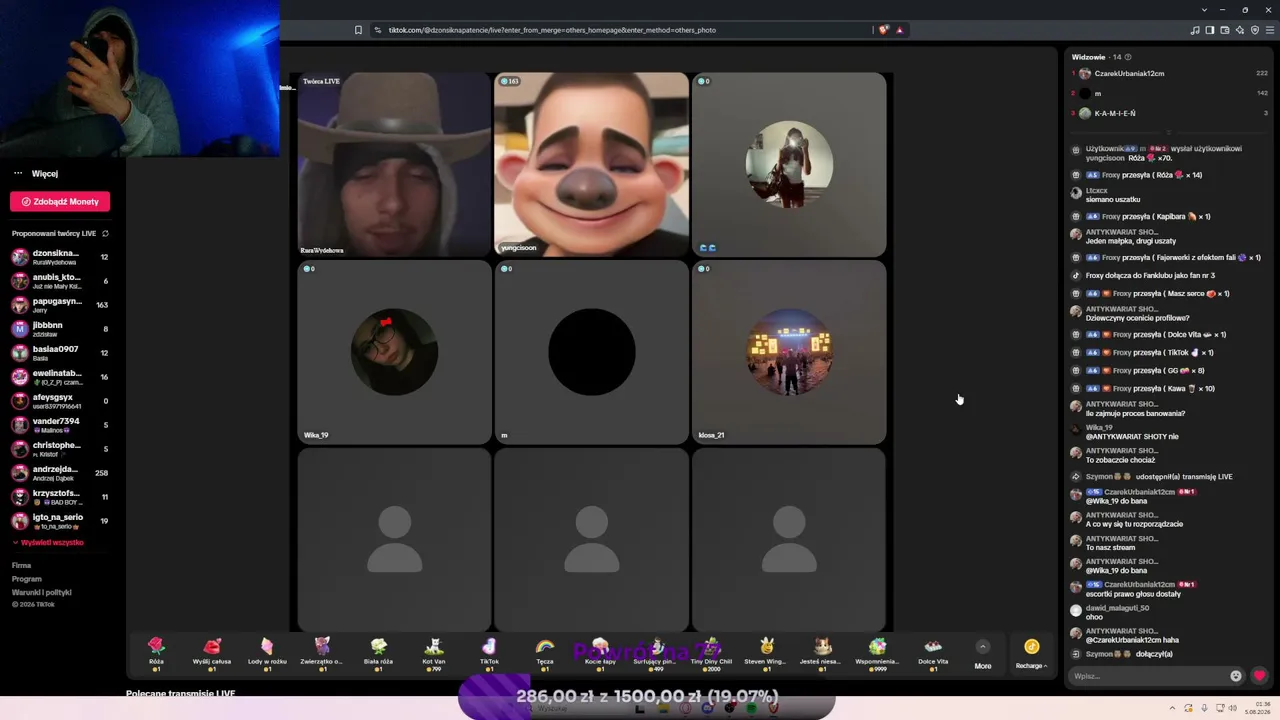1280x720 pixels.
Task: Click the browser address bar URL
Action: [552, 30]
